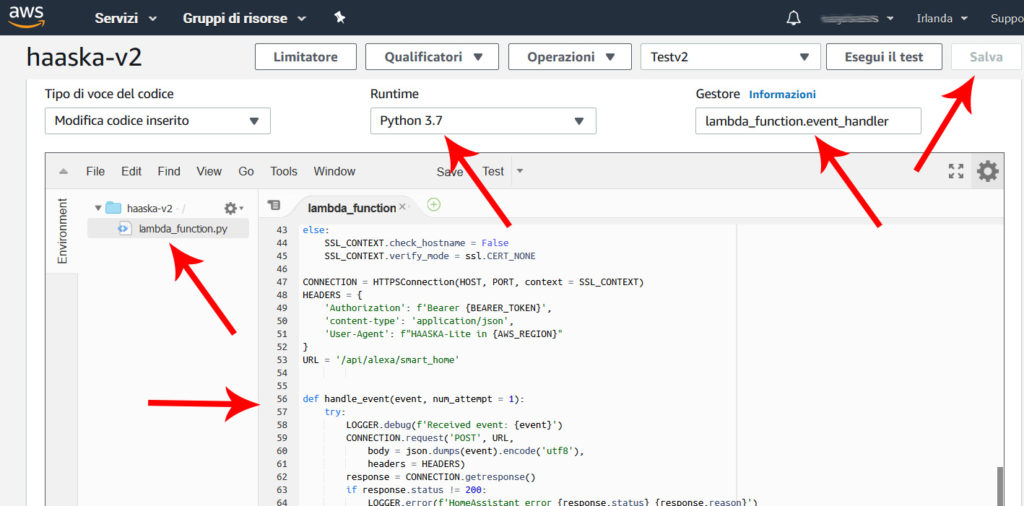Viewport: 1024px width, 506px height.
Task: Open the arrow next to Test
Action: [x=520, y=171]
